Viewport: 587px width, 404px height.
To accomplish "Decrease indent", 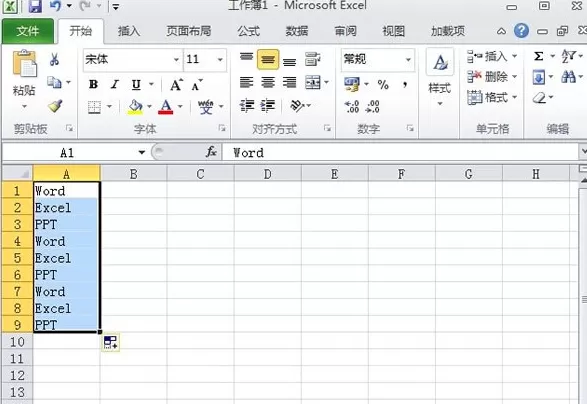I will click(247, 106).
